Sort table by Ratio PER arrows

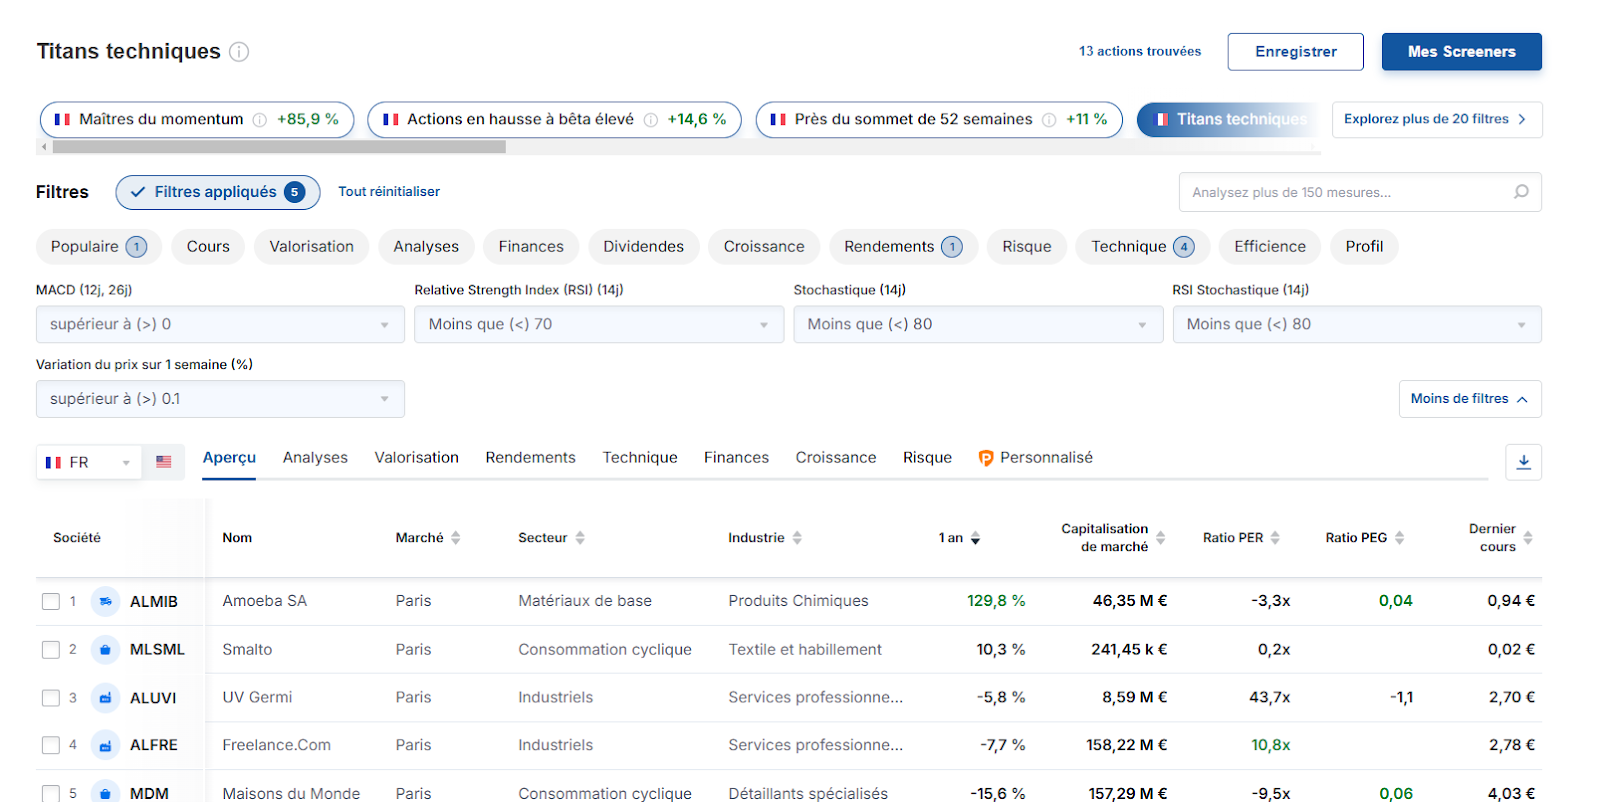[1275, 538]
